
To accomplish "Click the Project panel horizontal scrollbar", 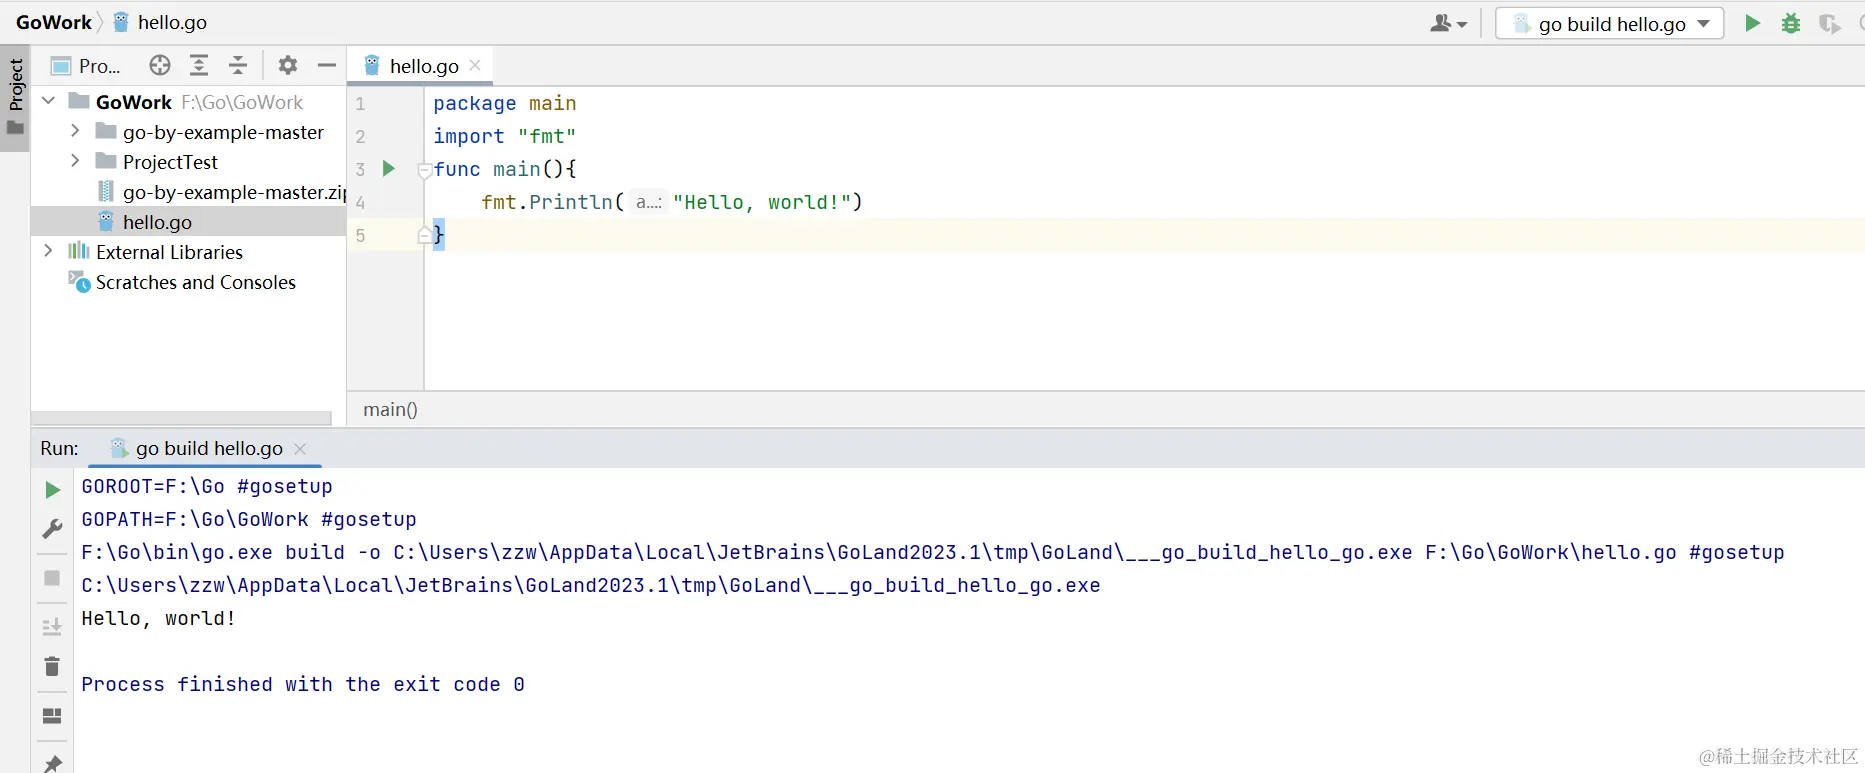I will pos(181,418).
